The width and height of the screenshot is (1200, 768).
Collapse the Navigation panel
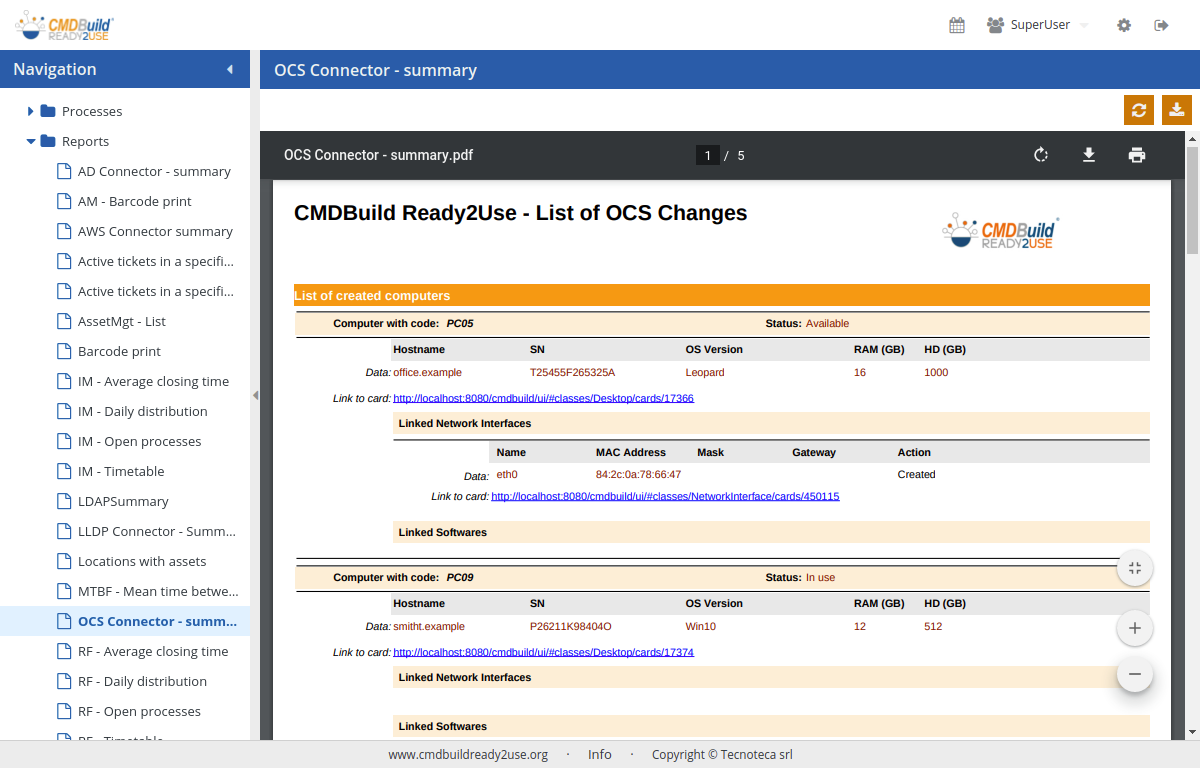tap(230, 69)
